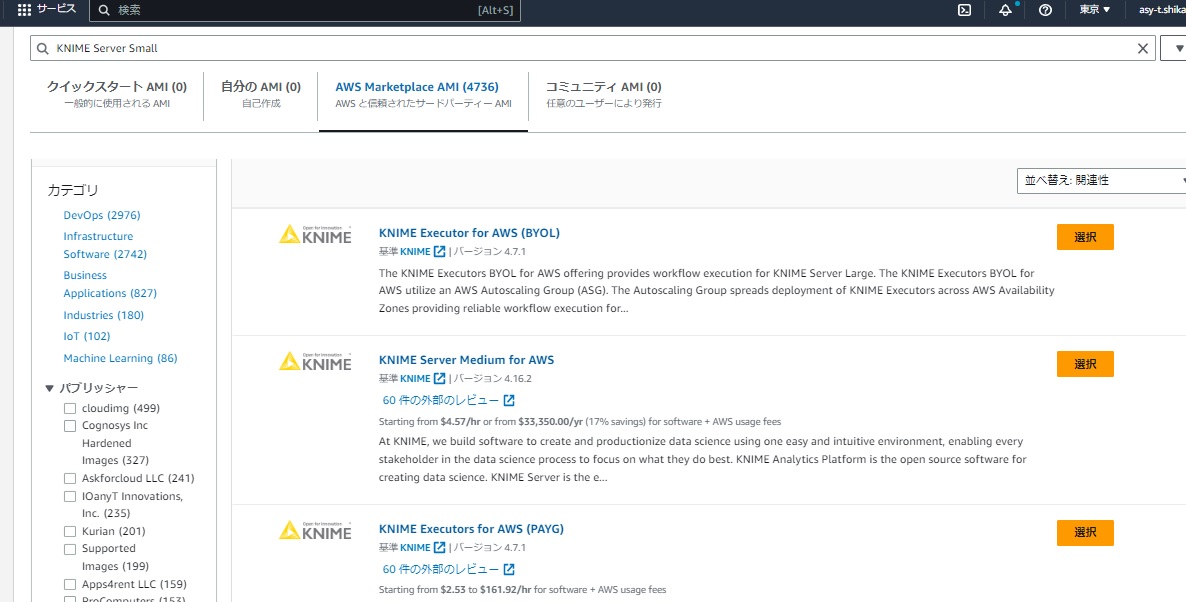Viewport: 1186px width, 602px height.
Task: Switch to コミュニティ AMI tab
Action: point(604,94)
